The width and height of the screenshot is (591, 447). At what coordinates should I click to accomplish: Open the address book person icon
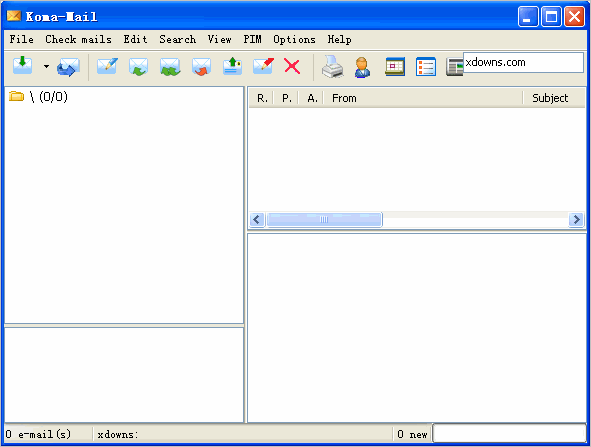[362, 67]
